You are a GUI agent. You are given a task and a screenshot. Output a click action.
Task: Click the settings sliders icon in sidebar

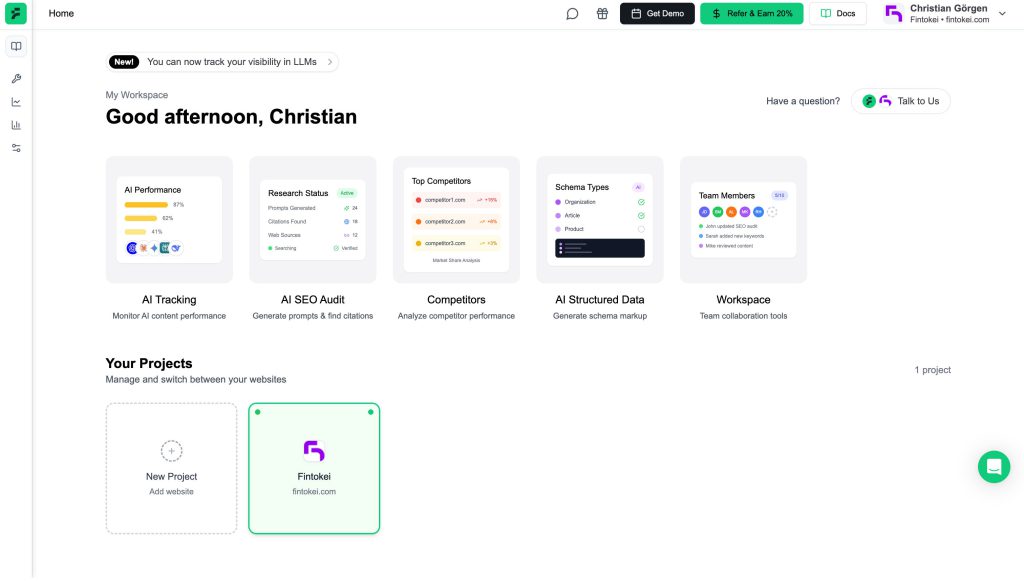(15, 147)
